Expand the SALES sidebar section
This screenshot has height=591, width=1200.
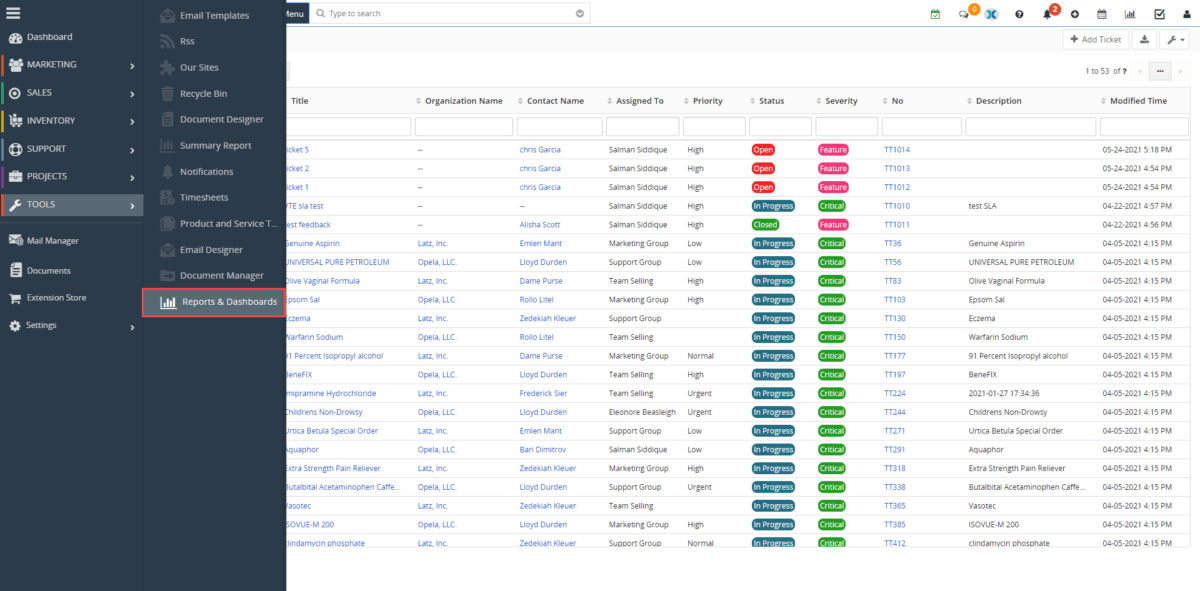70,93
